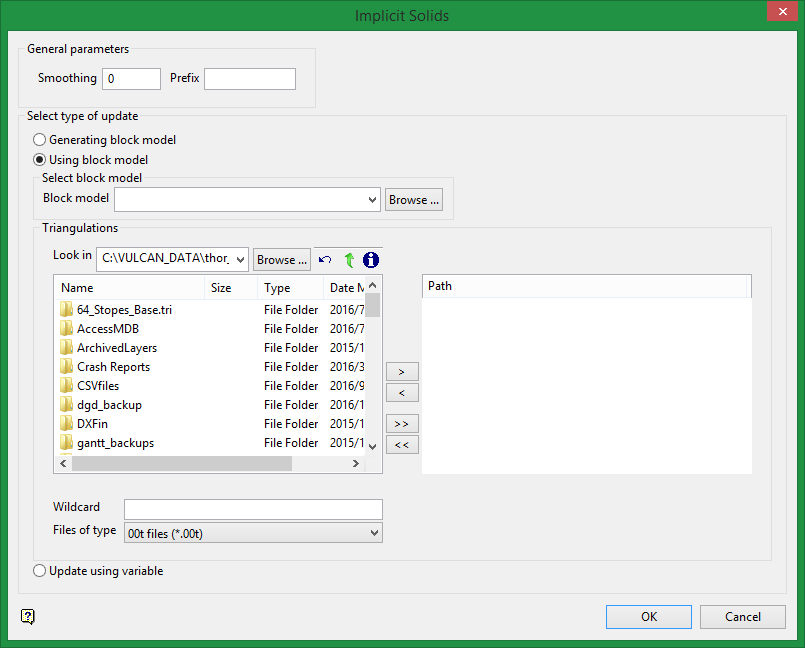
Task: Click the remove all (<<) arrow button
Action: (402, 445)
